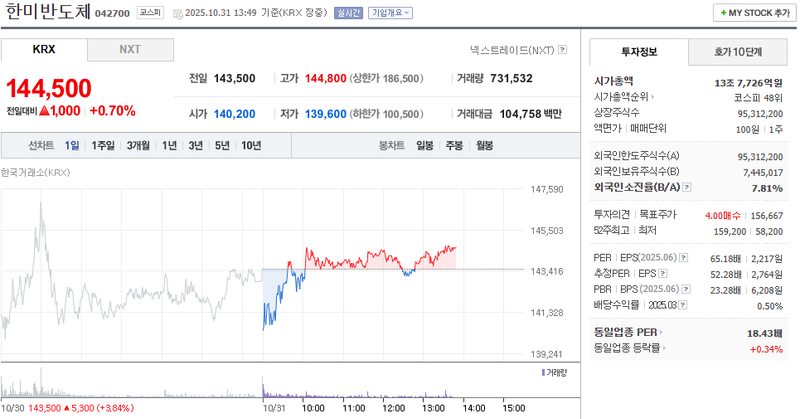Screen dimensions: 800x419
Task: Click the stock code 042700
Action: (x=112, y=14)
